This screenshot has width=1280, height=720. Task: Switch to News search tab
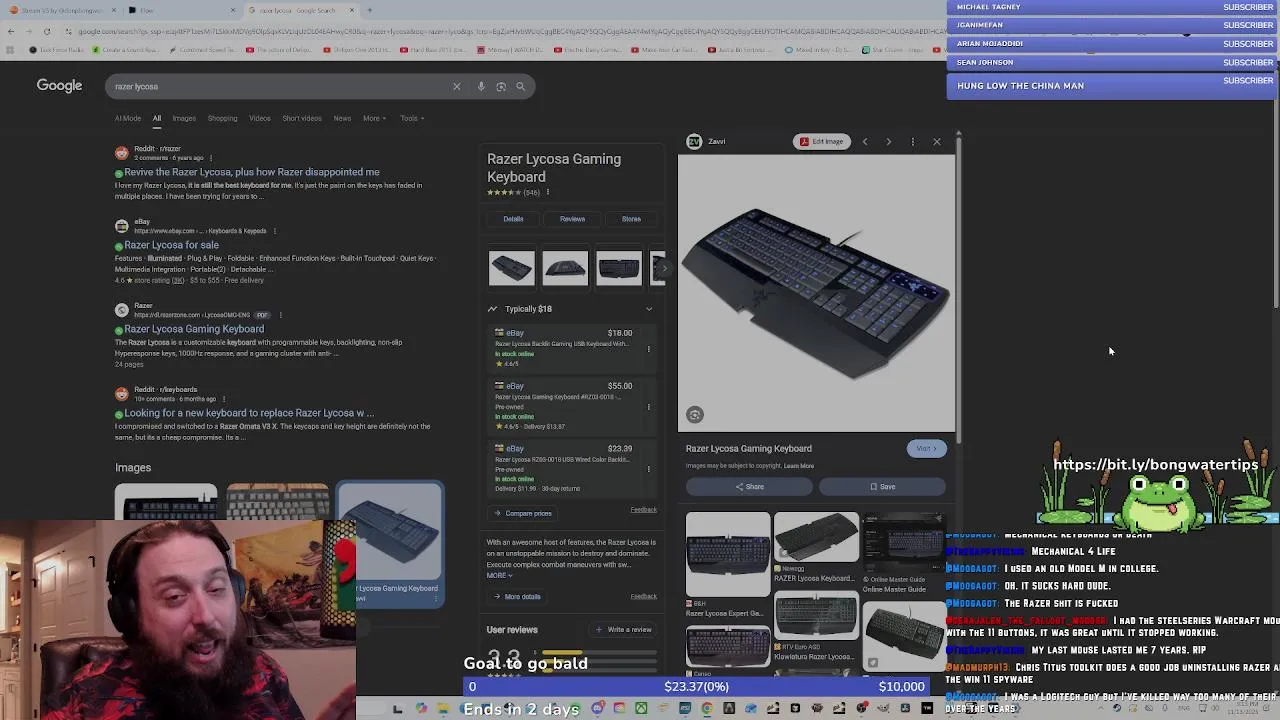pyautogui.click(x=342, y=118)
